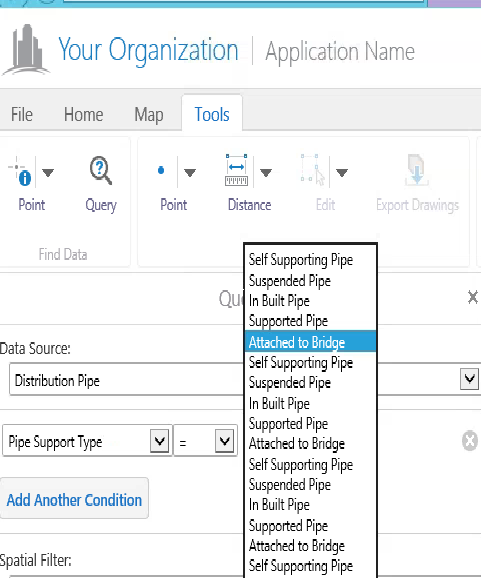Click the organization building logo
This screenshot has width=481, height=578.
click(x=25, y=50)
